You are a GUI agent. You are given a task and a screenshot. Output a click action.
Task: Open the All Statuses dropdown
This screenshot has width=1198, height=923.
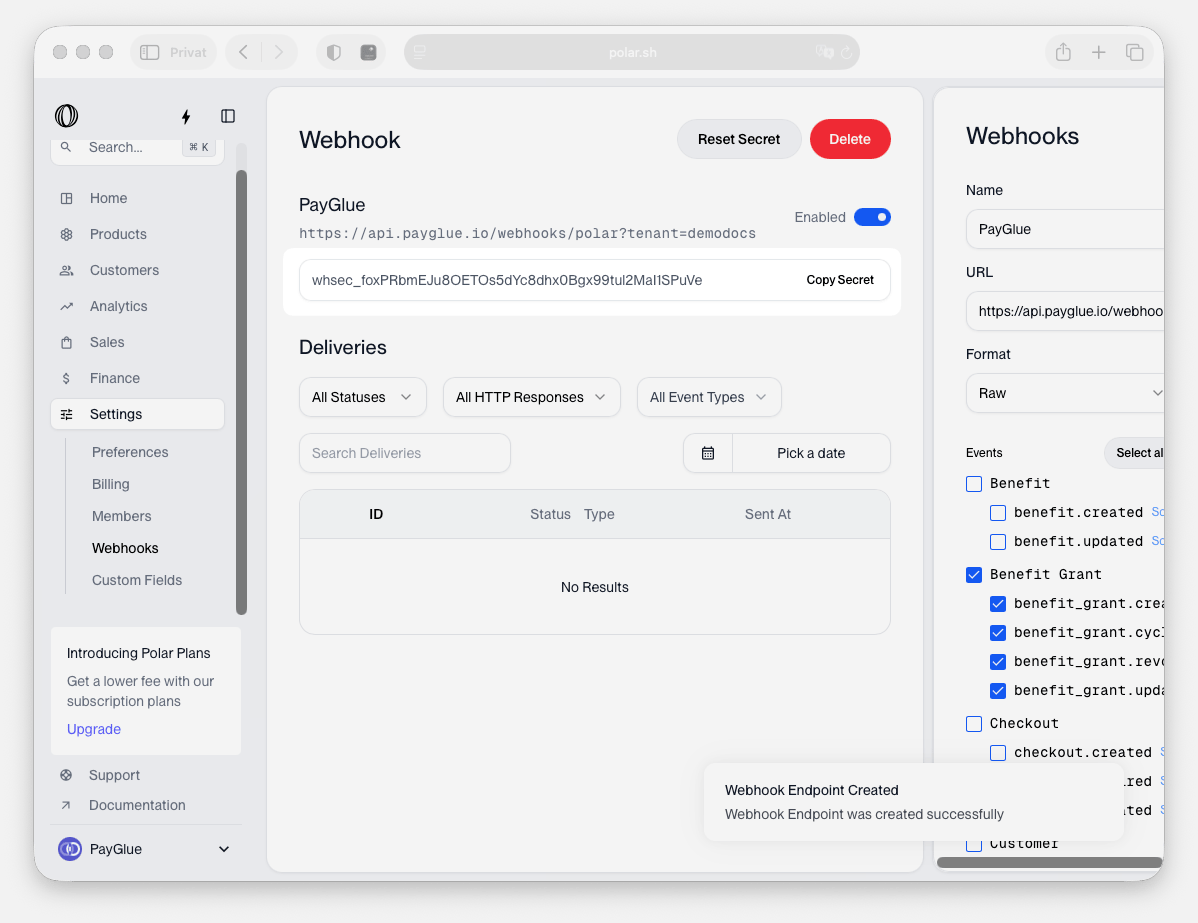363,397
